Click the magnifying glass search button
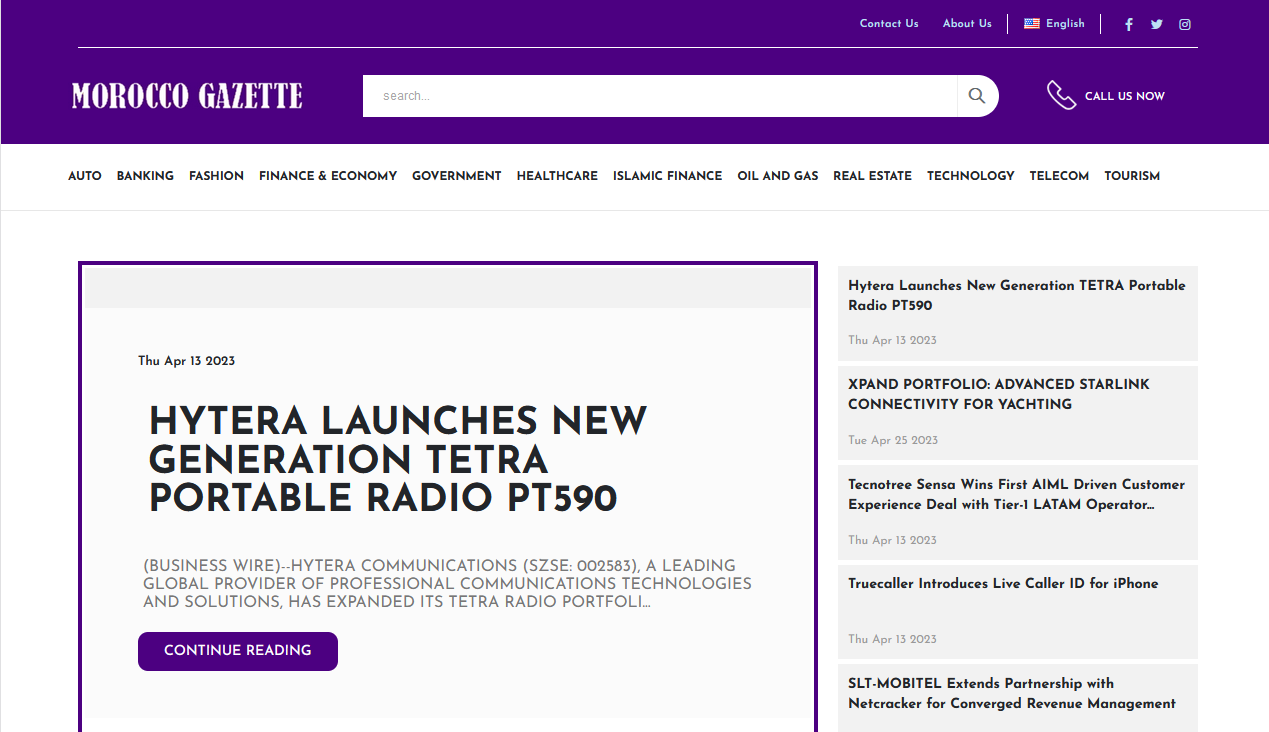Viewport: 1269px width, 732px height. 977,96
